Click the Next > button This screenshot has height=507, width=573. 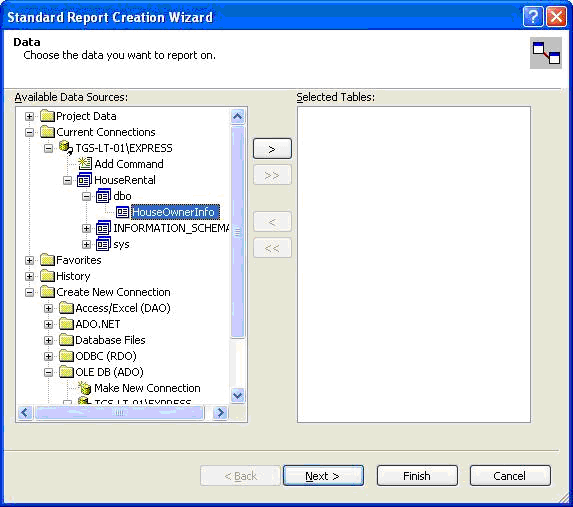323,476
